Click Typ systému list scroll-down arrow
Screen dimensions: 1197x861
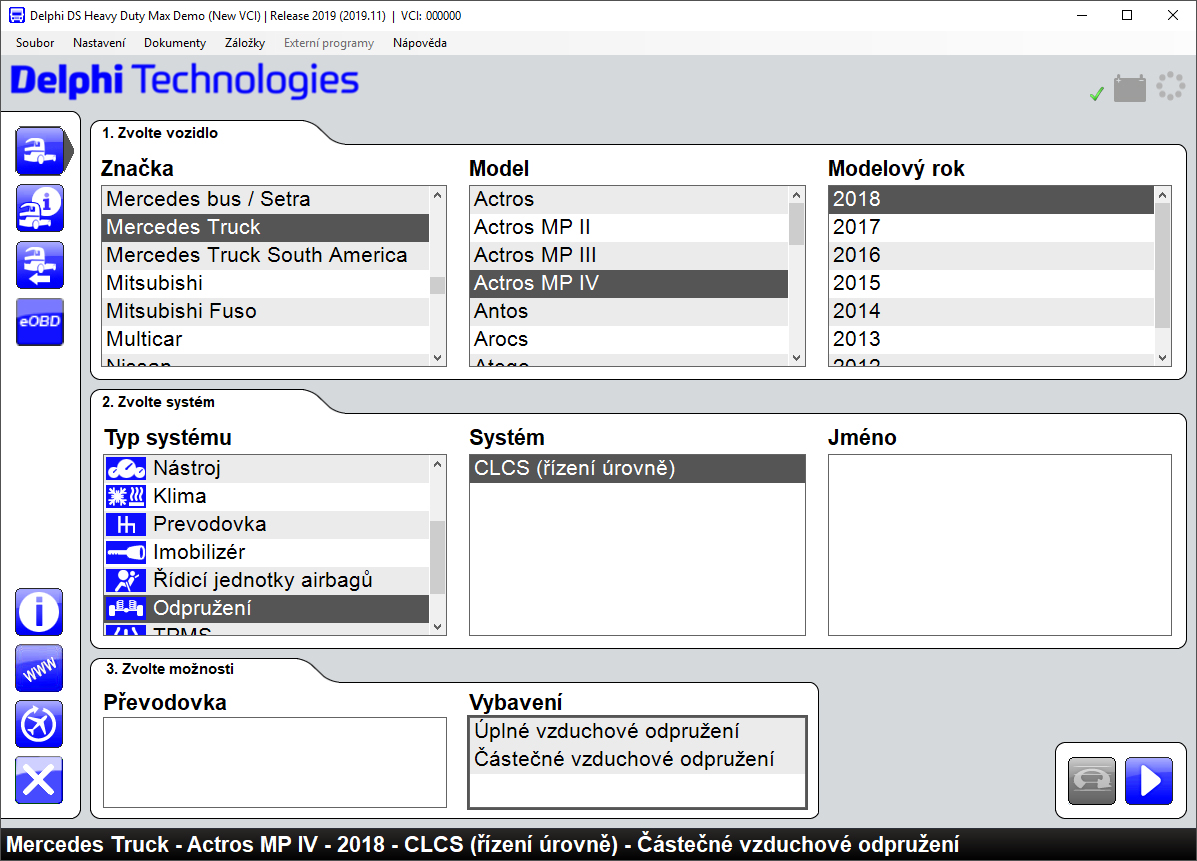click(x=437, y=627)
